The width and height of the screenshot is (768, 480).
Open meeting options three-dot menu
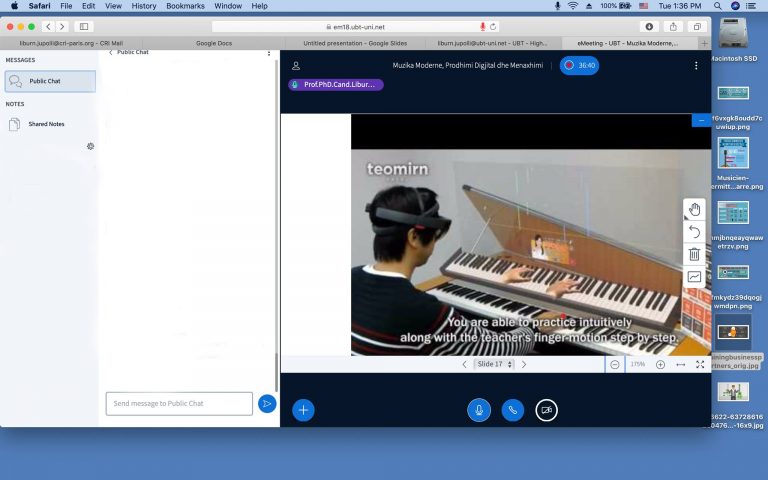696,66
